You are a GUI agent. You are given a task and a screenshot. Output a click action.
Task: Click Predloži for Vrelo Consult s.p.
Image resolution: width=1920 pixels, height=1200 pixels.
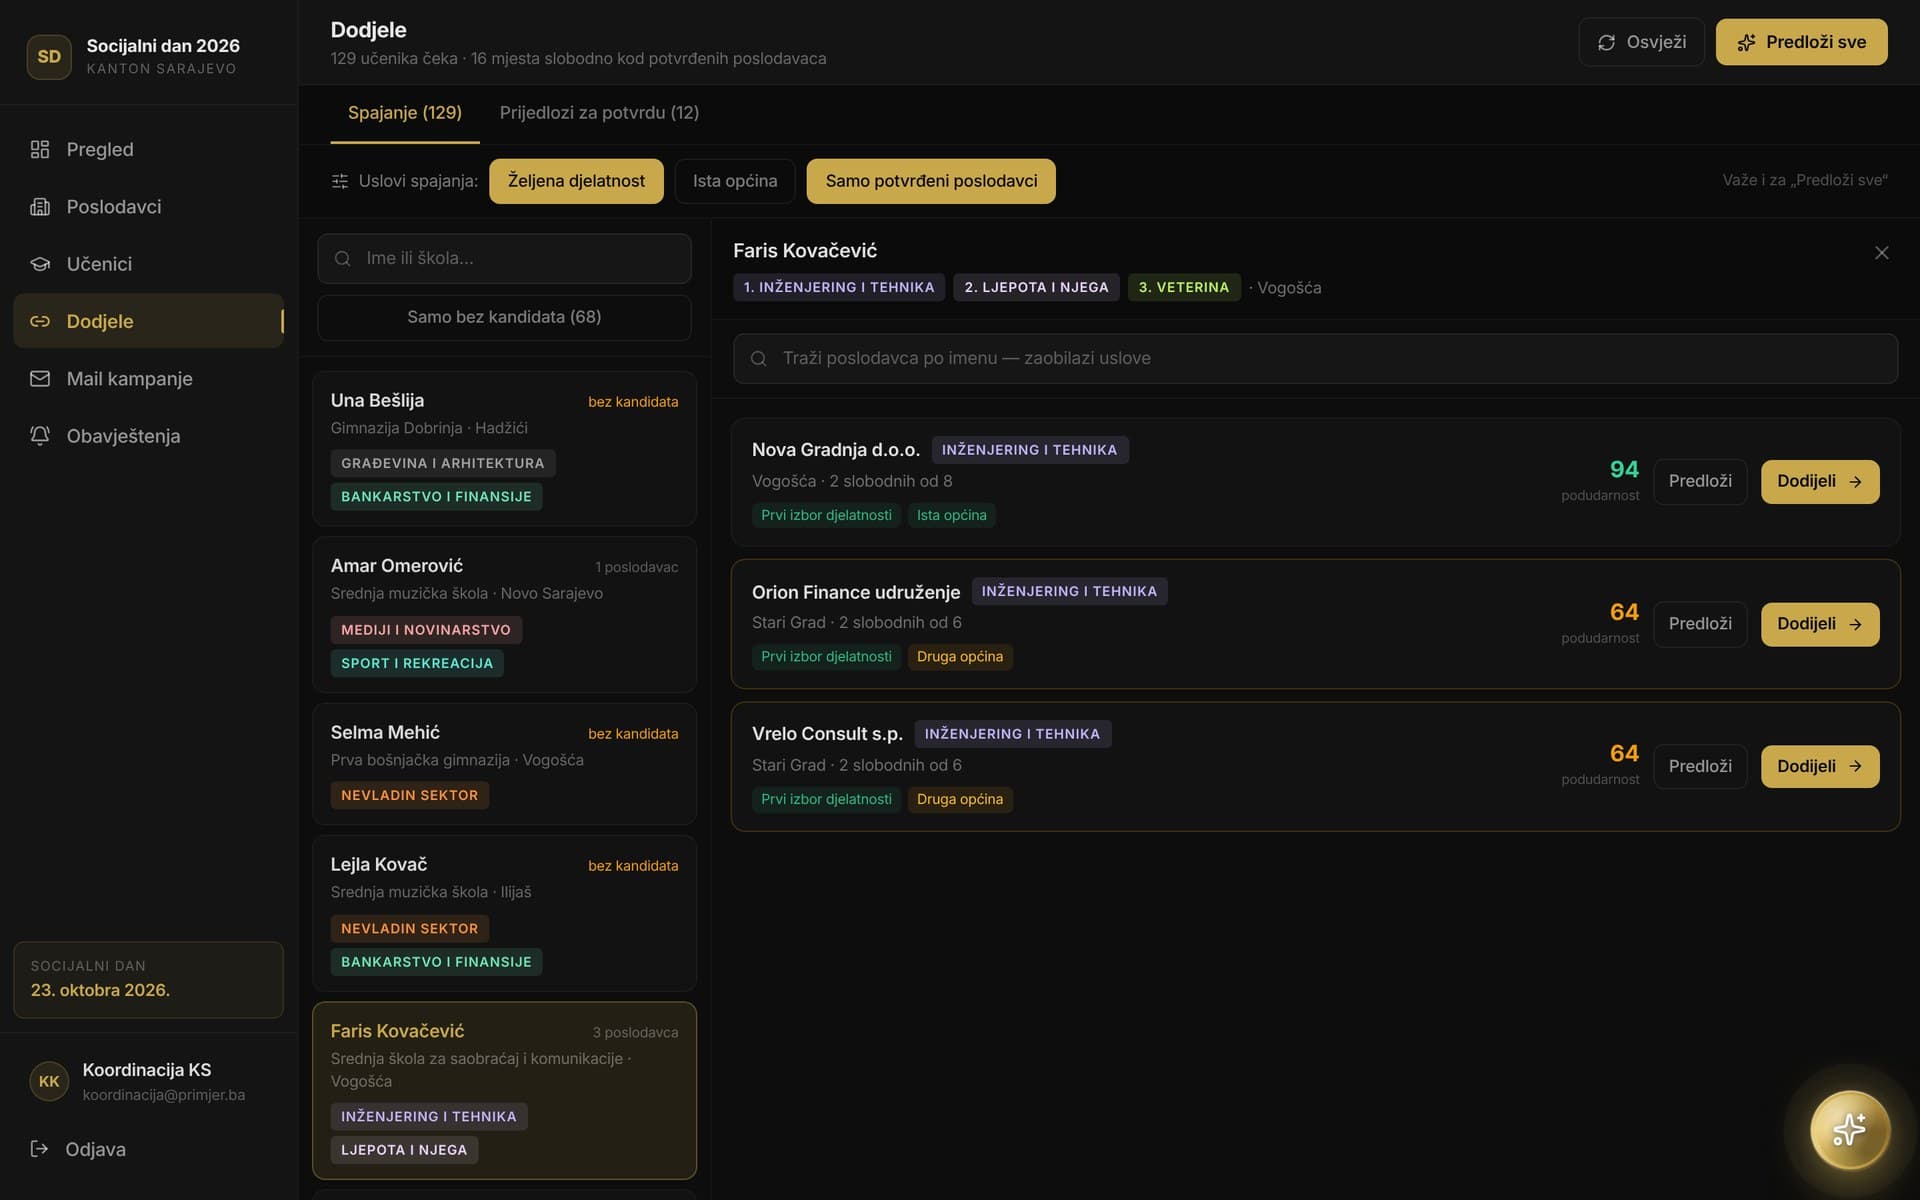click(1700, 766)
